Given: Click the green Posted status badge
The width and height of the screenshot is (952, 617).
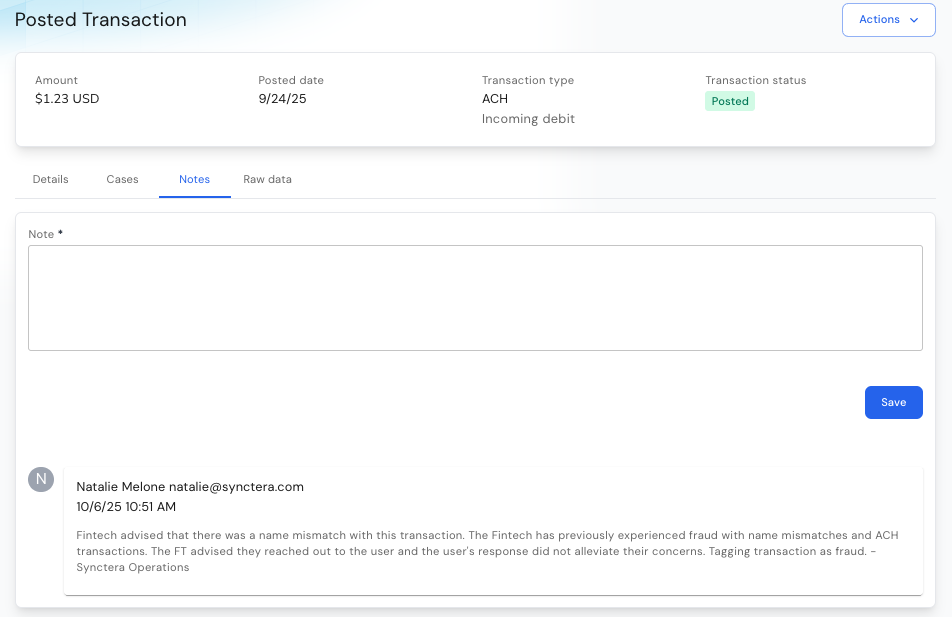Looking at the screenshot, I should 730,101.
